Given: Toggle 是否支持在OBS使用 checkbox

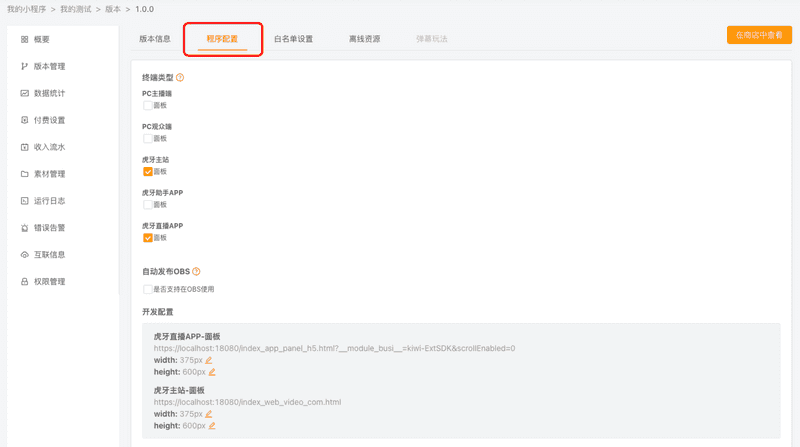Looking at the screenshot, I should (148, 289).
